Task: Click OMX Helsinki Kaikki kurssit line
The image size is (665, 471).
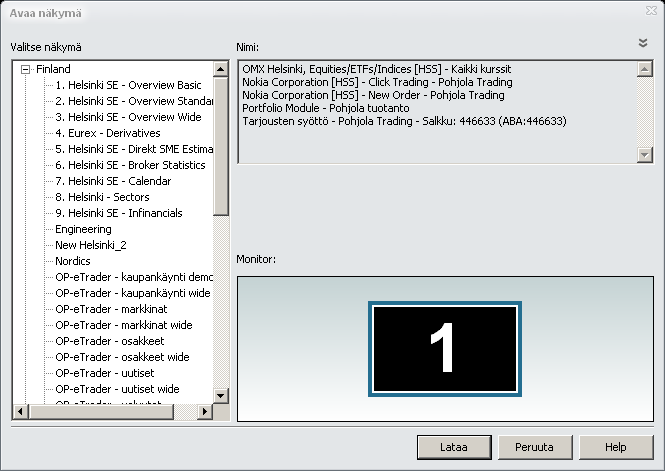Action: pyautogui.click(x=377, y=69)
